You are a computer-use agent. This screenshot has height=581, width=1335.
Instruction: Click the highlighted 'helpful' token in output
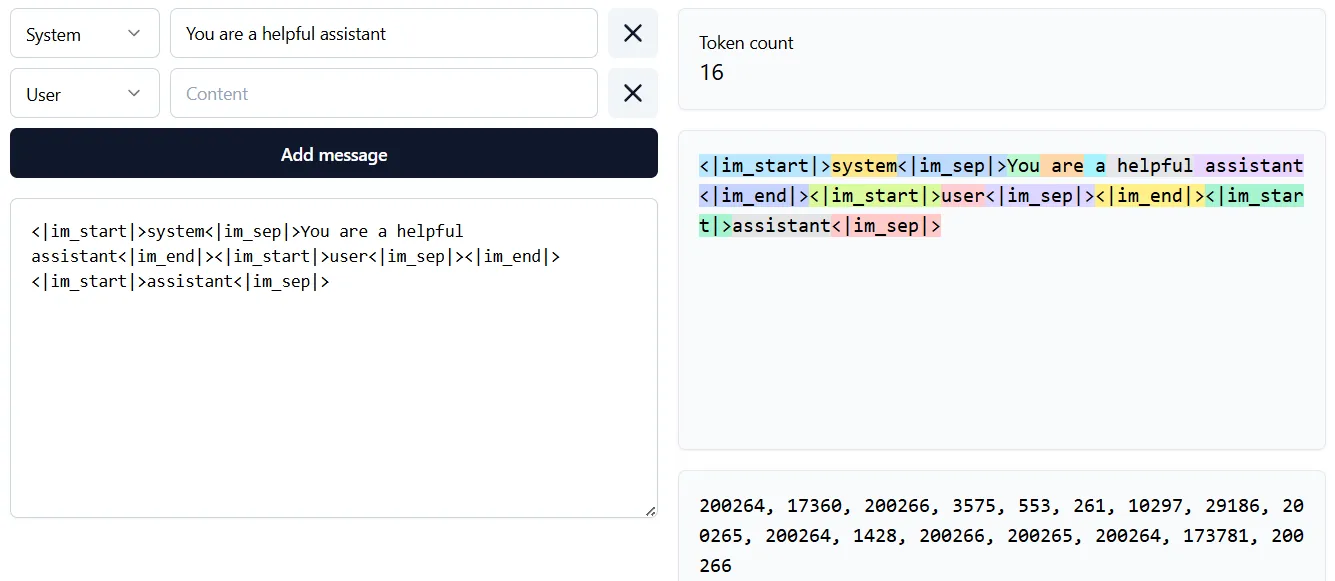point(1155,166)
